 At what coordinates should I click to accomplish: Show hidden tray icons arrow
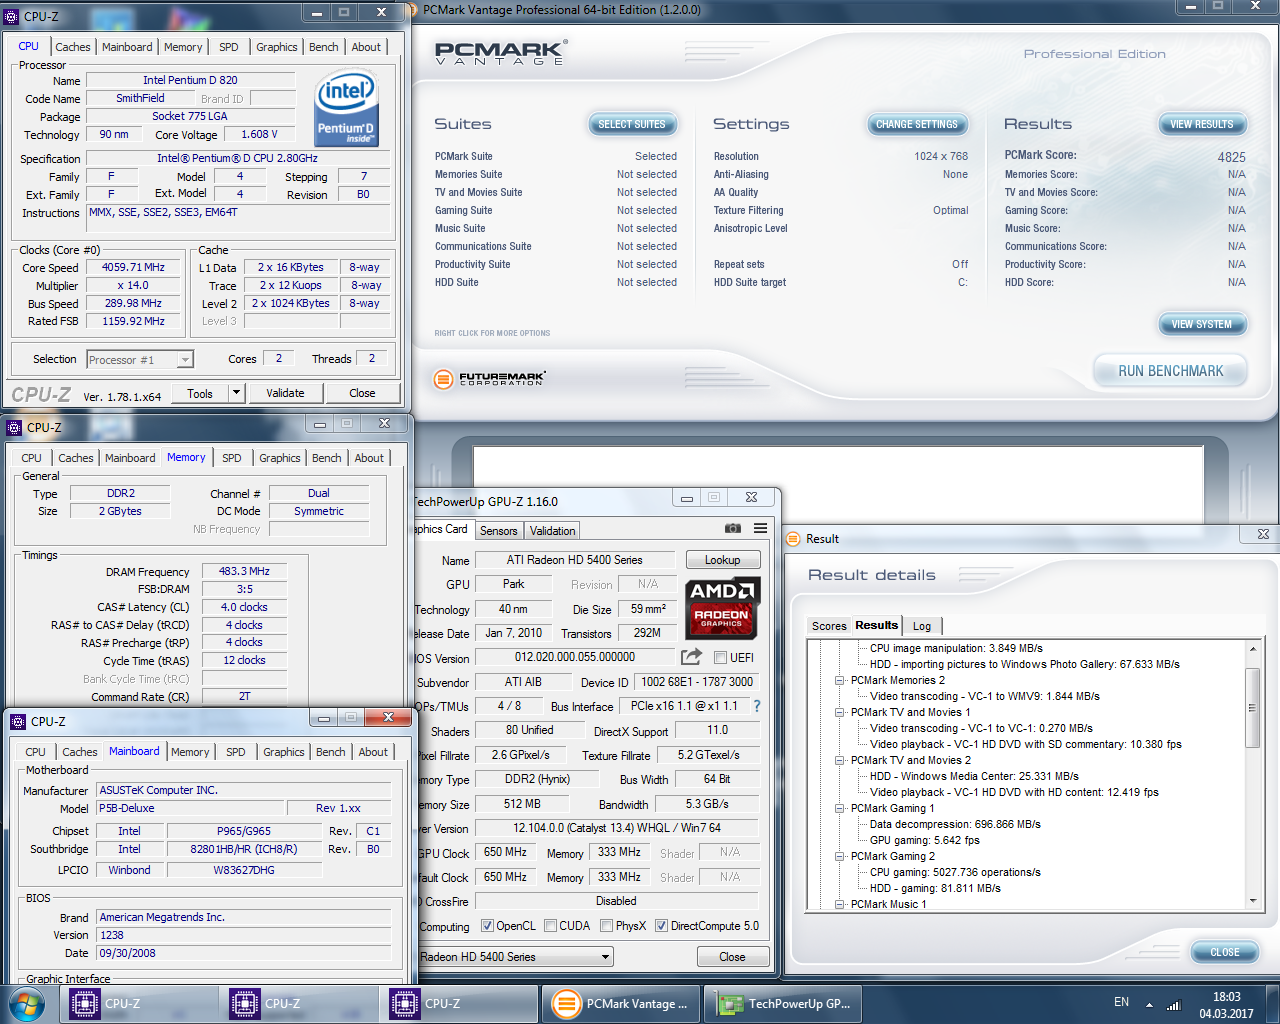click(x=1149, y=1005)
